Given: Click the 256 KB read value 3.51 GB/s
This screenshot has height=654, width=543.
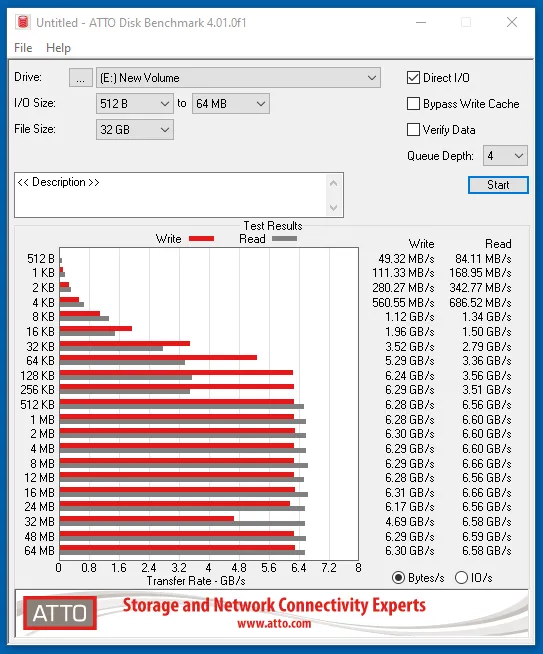Looking at the screenshot, I should coord(486,390).
